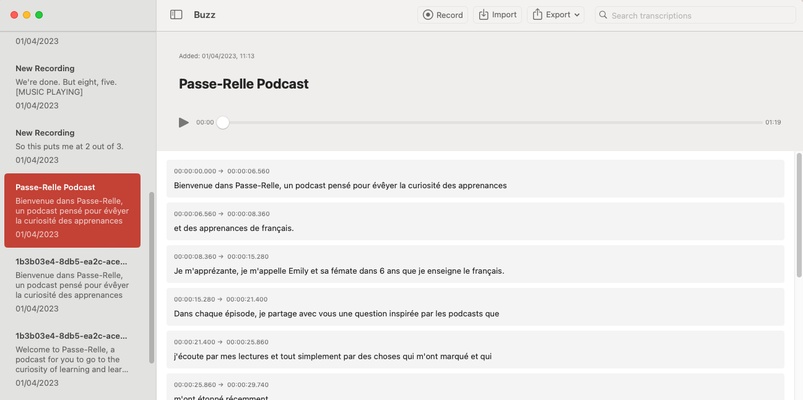Click segment "et des apprenances de français"
803x400 pixels.
475,221
